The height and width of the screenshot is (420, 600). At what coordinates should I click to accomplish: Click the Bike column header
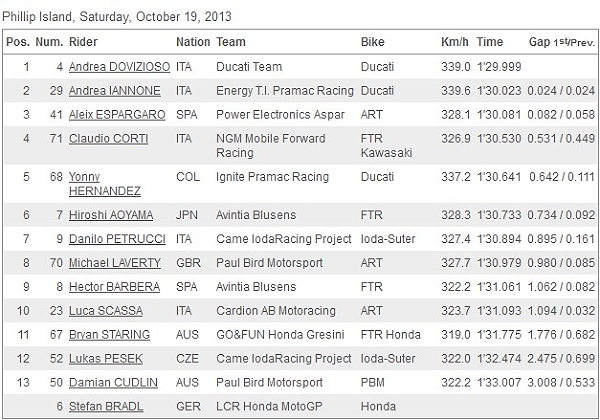tap(372, 43)
